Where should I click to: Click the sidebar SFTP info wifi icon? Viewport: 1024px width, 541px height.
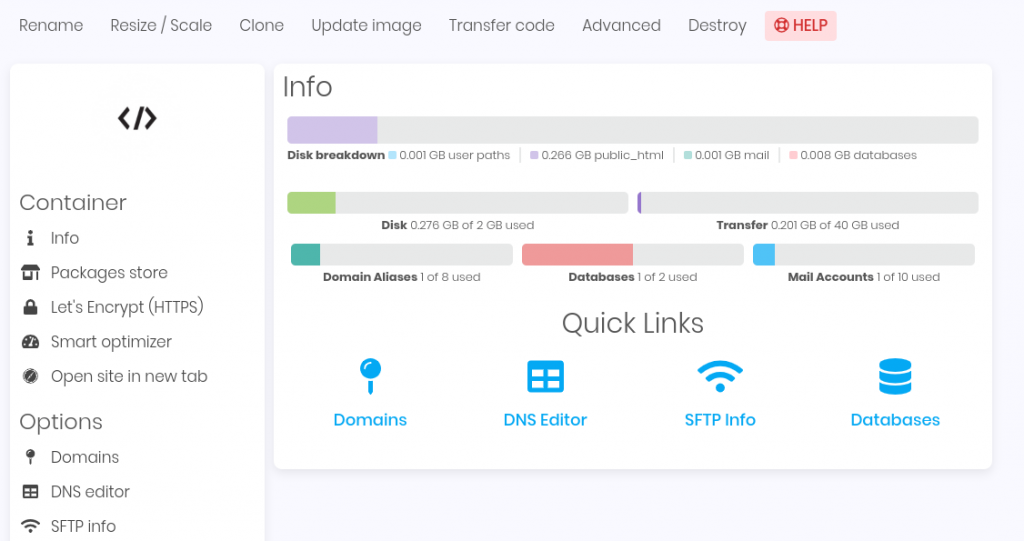[x=30, y=526]
